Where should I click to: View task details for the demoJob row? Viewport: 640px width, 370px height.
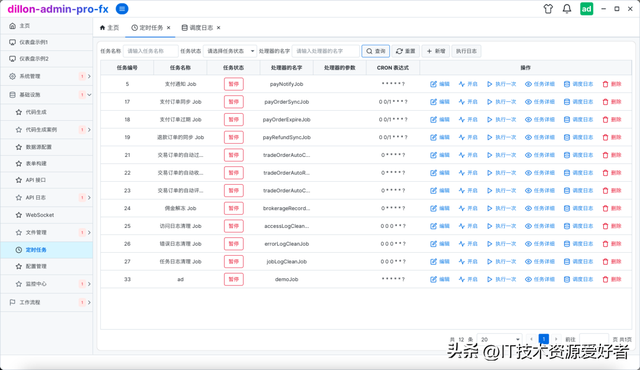point(540,279)
